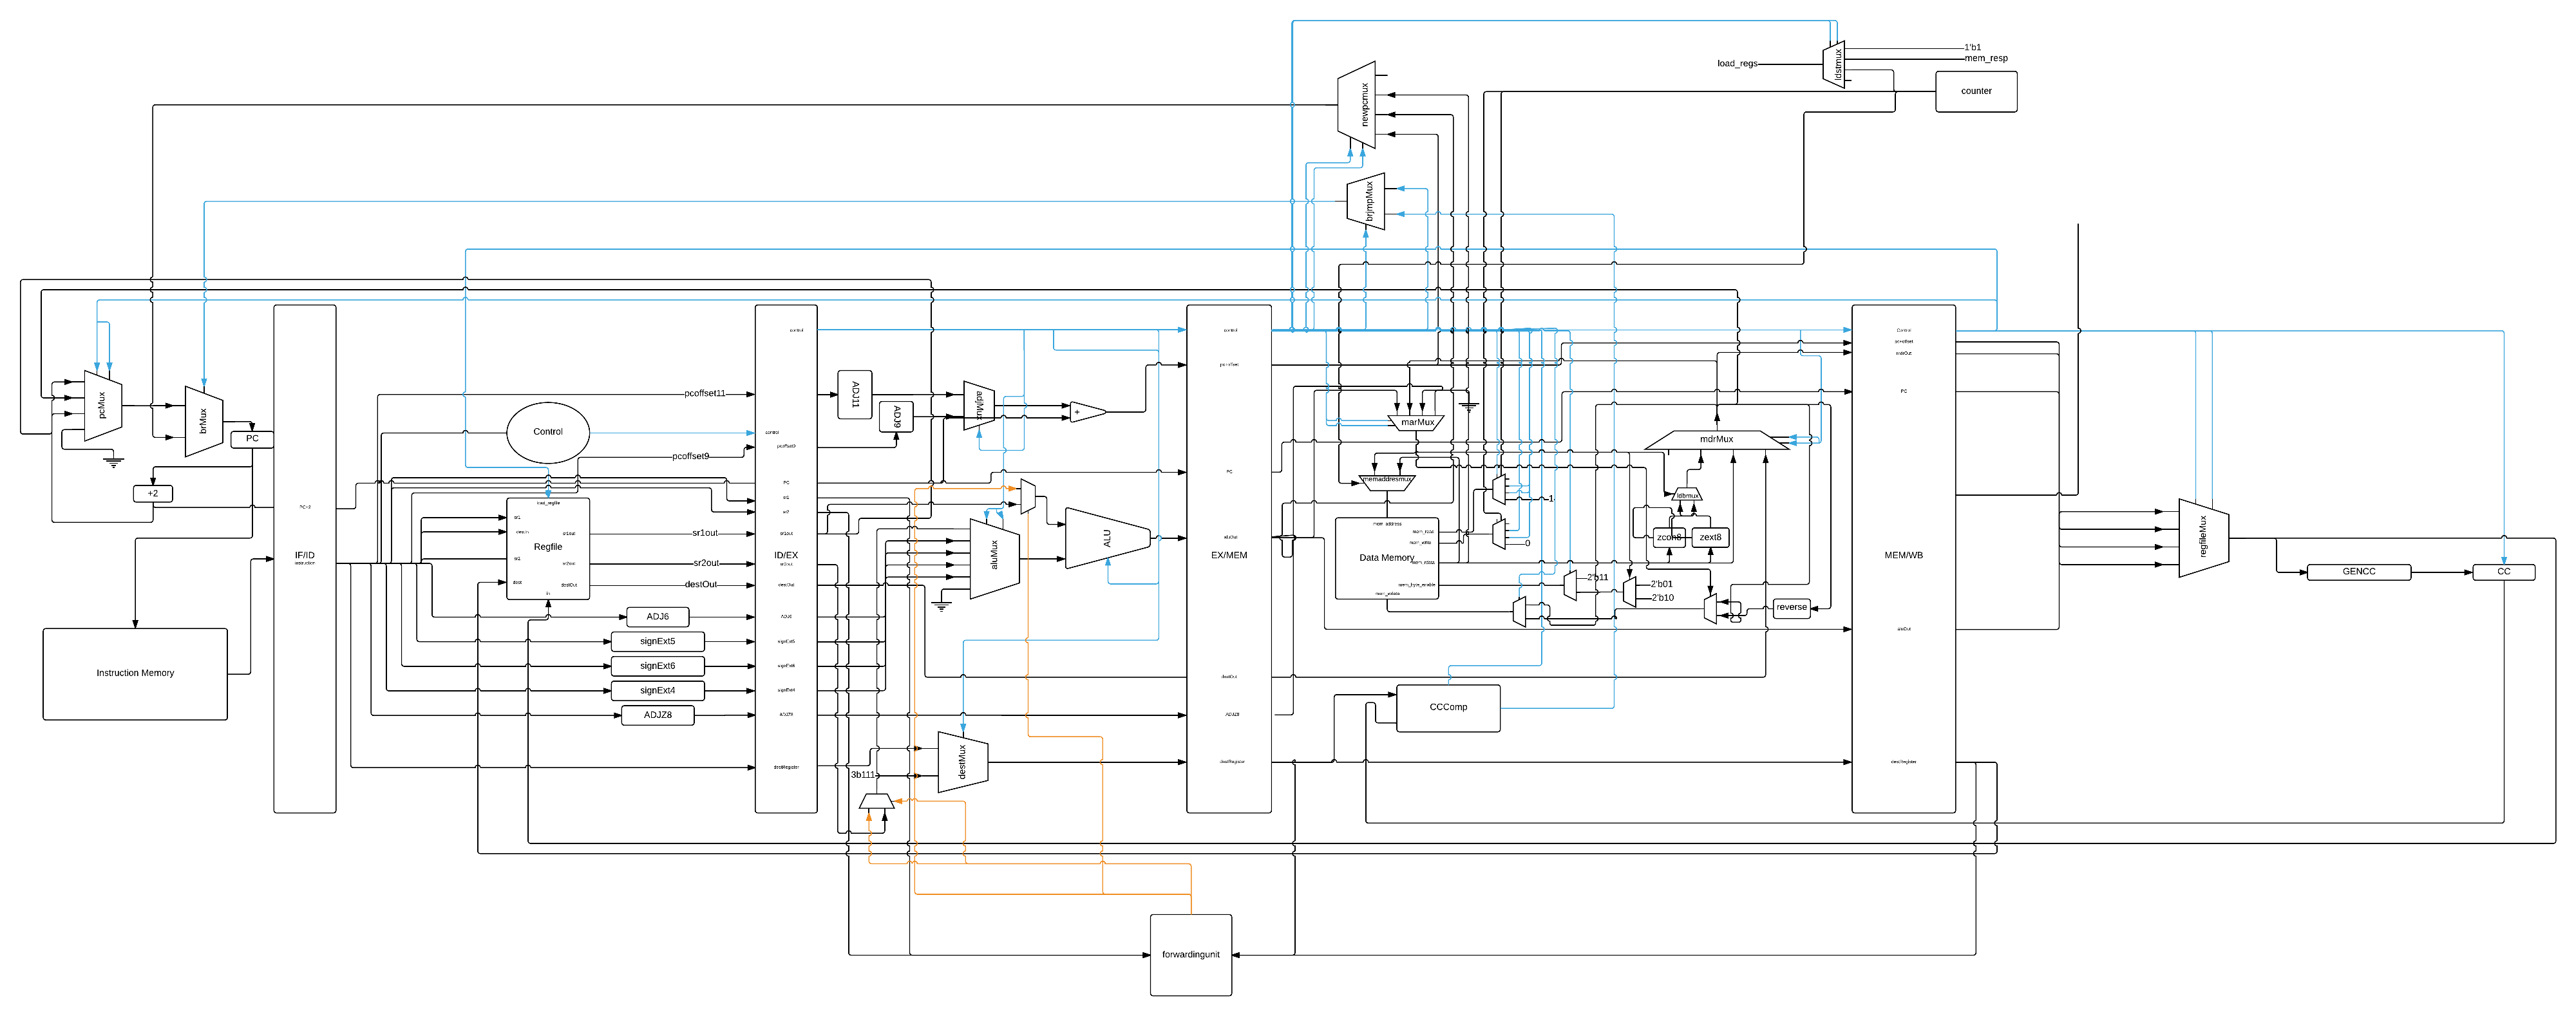Select the zext8 box
The height and width of the screenshot is (1016, 2576).
click(x=1711, y=538)
